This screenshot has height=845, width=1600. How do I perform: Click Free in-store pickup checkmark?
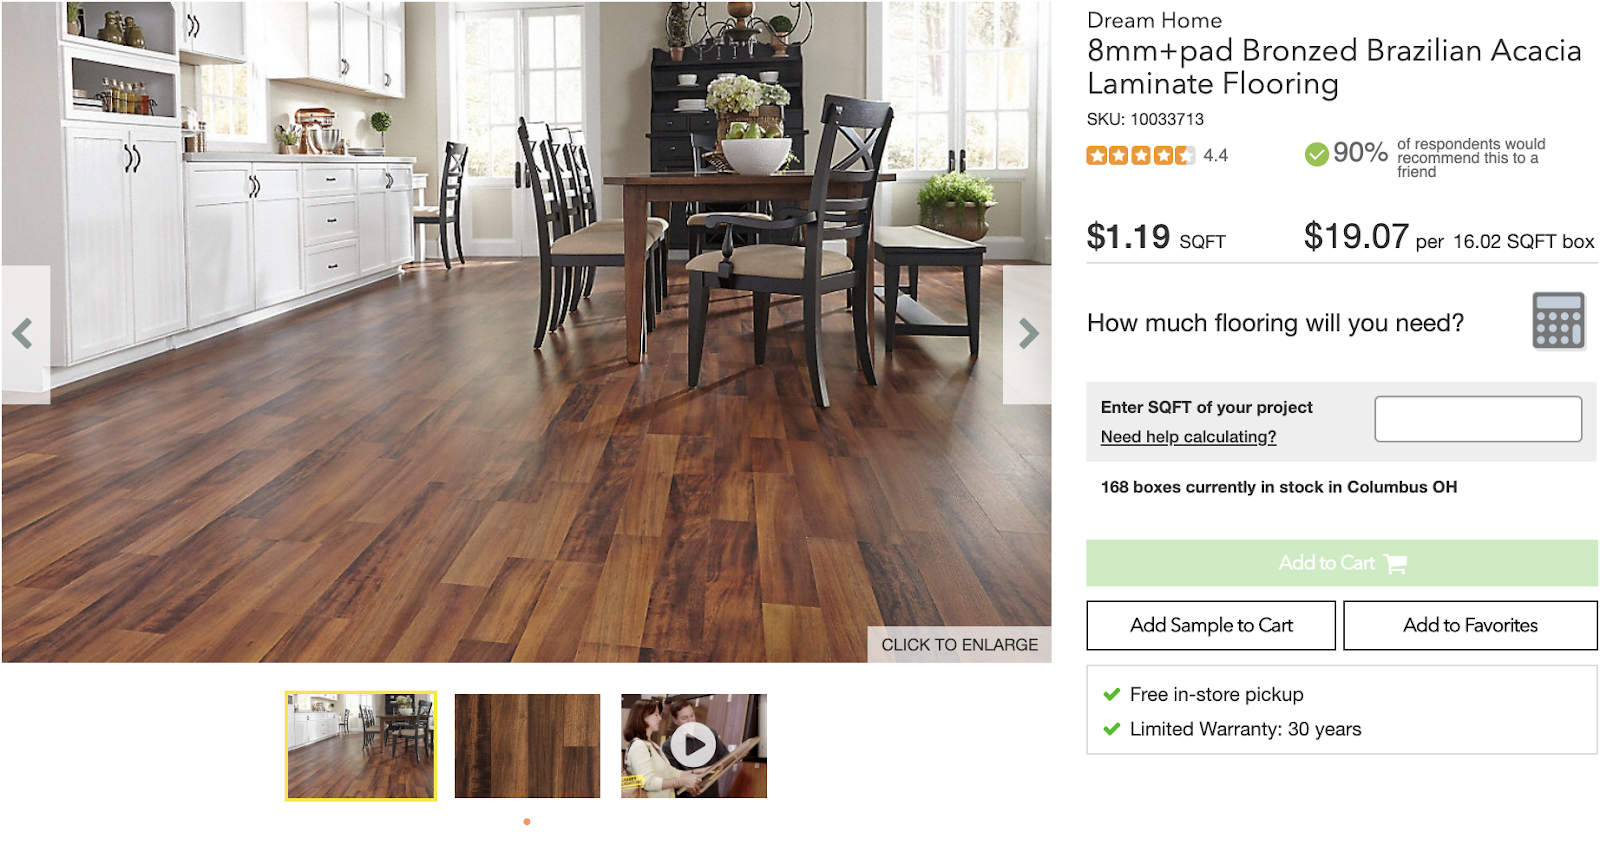(x=1111, y=694)
